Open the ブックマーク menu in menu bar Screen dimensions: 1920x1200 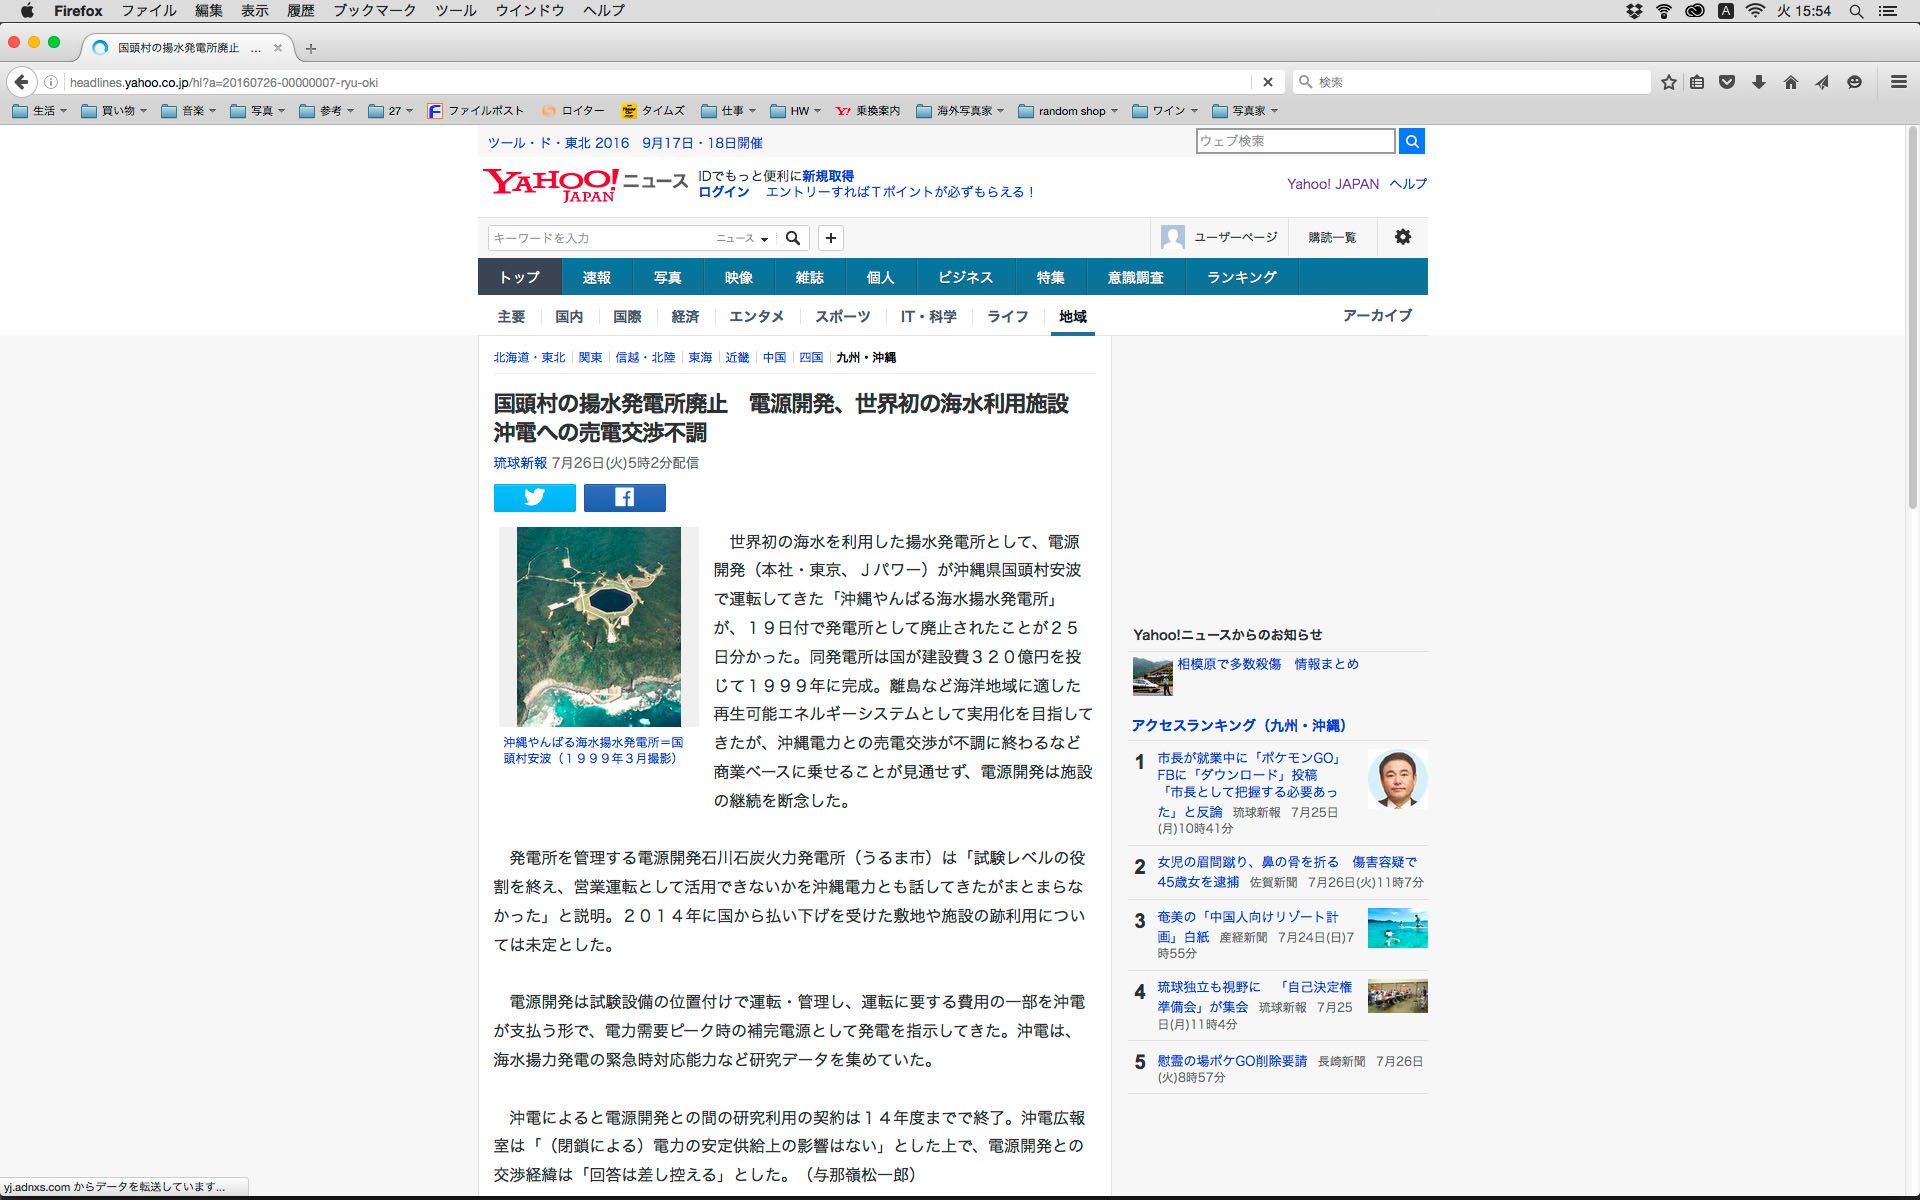375,11
